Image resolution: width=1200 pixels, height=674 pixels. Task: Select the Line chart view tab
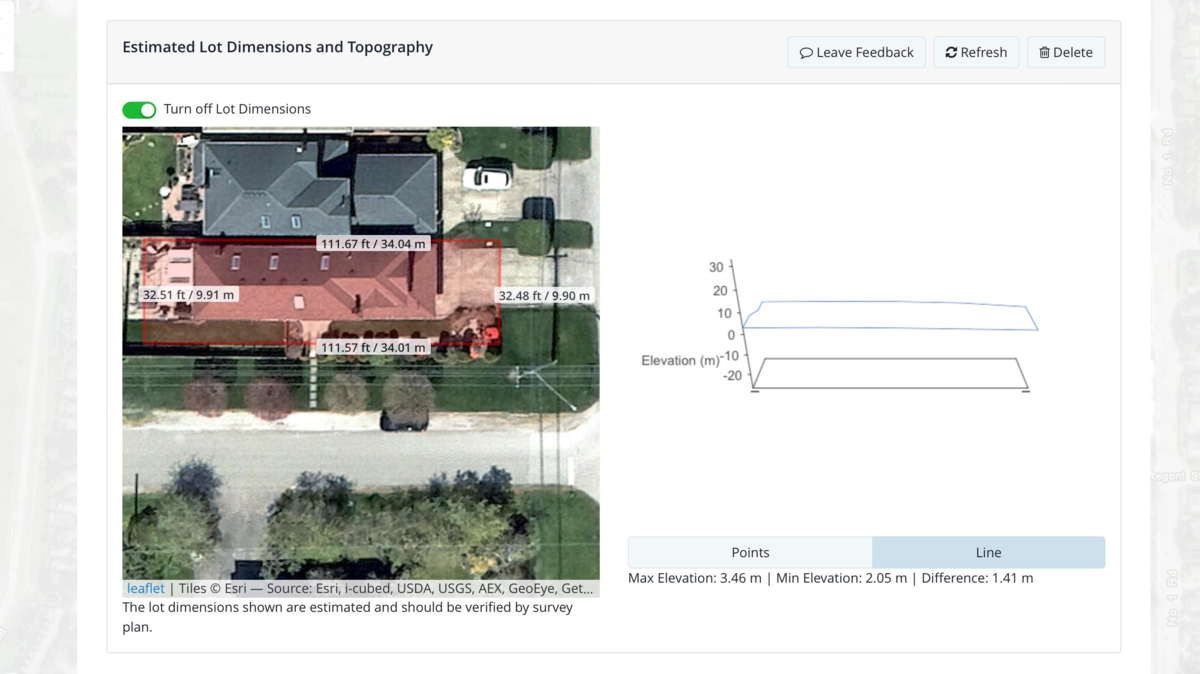988,552
